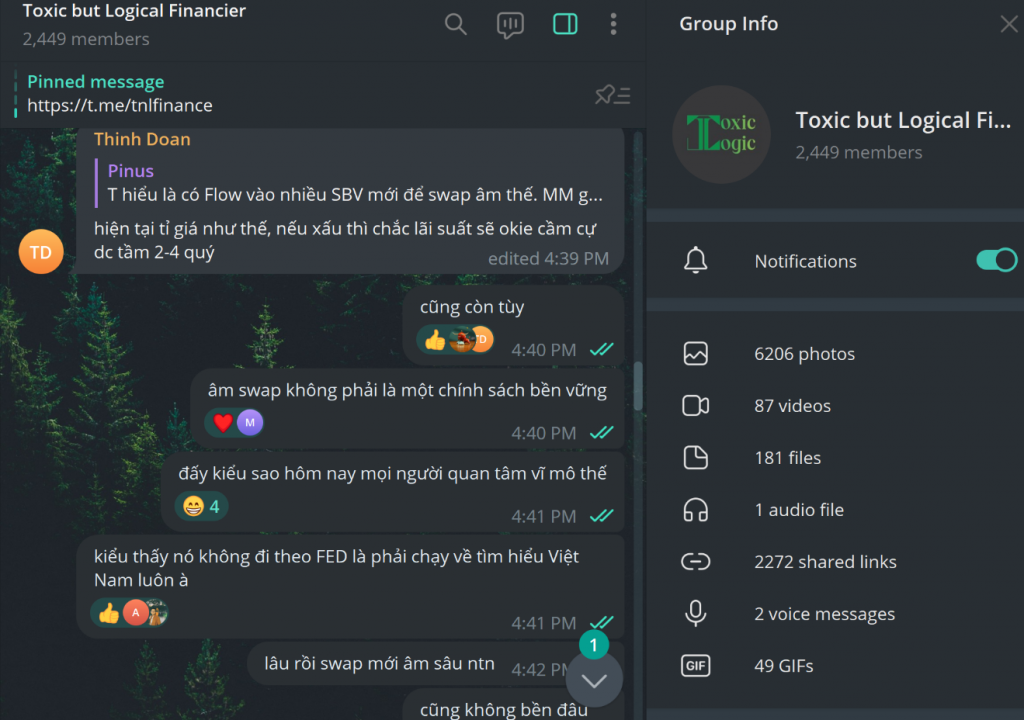Viewport: 1024px width, 720px height.
Task: Open the t.me/tnlfinance pinned link
Action: [120, 105]
